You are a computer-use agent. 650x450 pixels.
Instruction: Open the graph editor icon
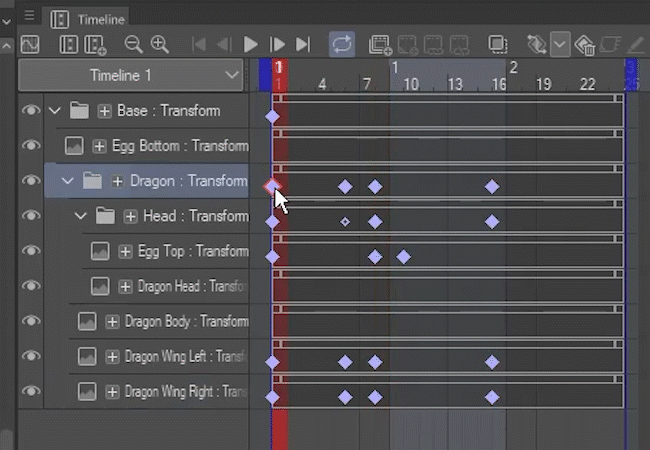coord(30,44)
